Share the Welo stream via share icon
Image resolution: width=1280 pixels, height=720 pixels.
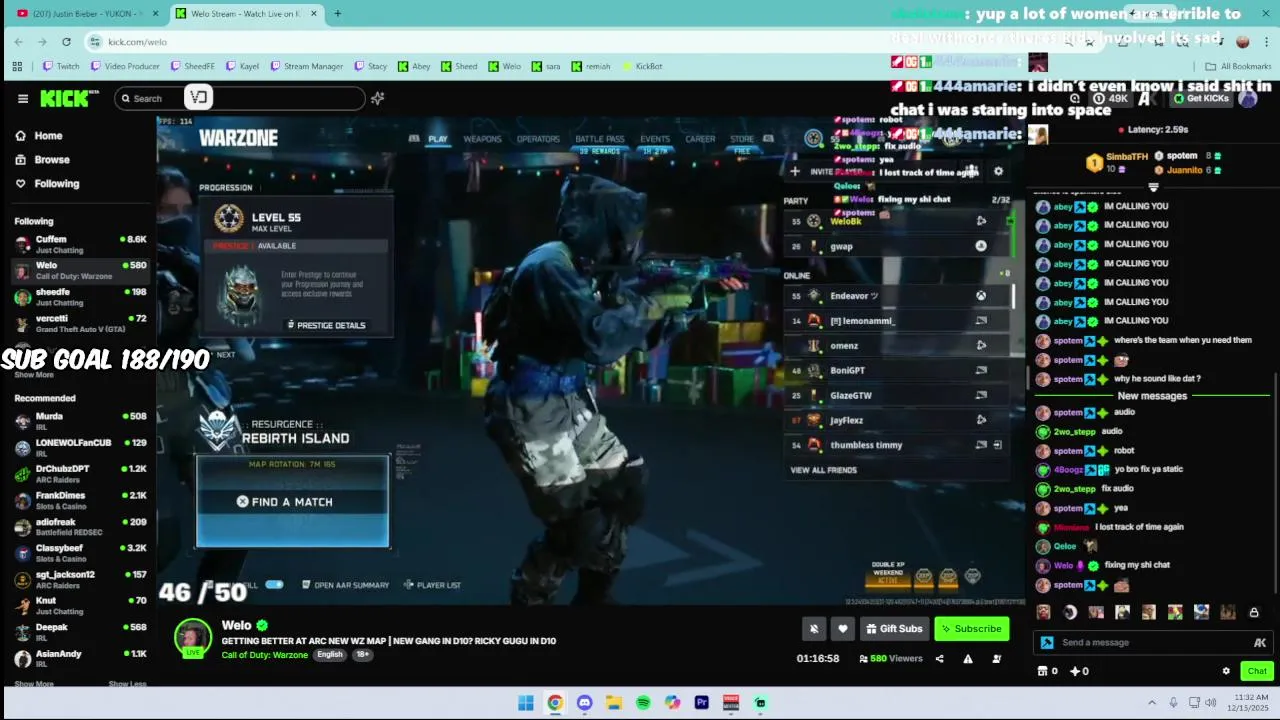(x=939, y=658)
